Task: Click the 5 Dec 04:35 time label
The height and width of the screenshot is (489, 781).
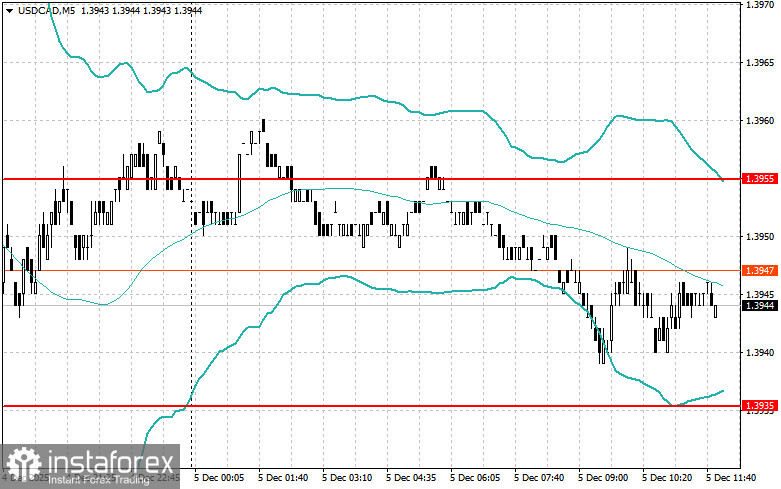Action: (x=411, y=478)
